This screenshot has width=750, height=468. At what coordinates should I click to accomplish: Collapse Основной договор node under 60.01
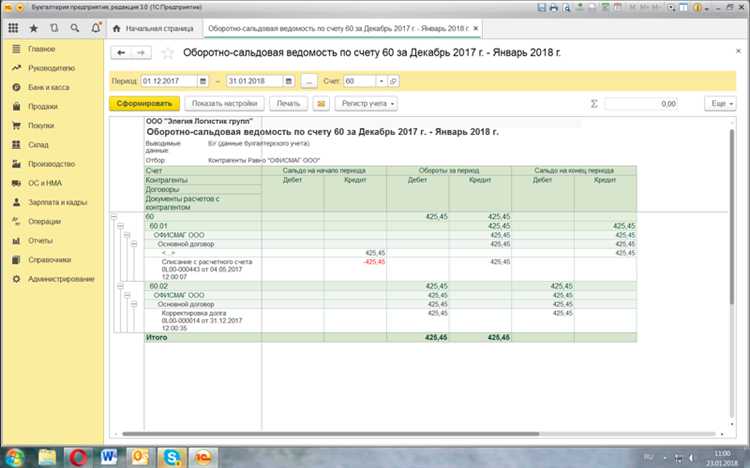133,244
